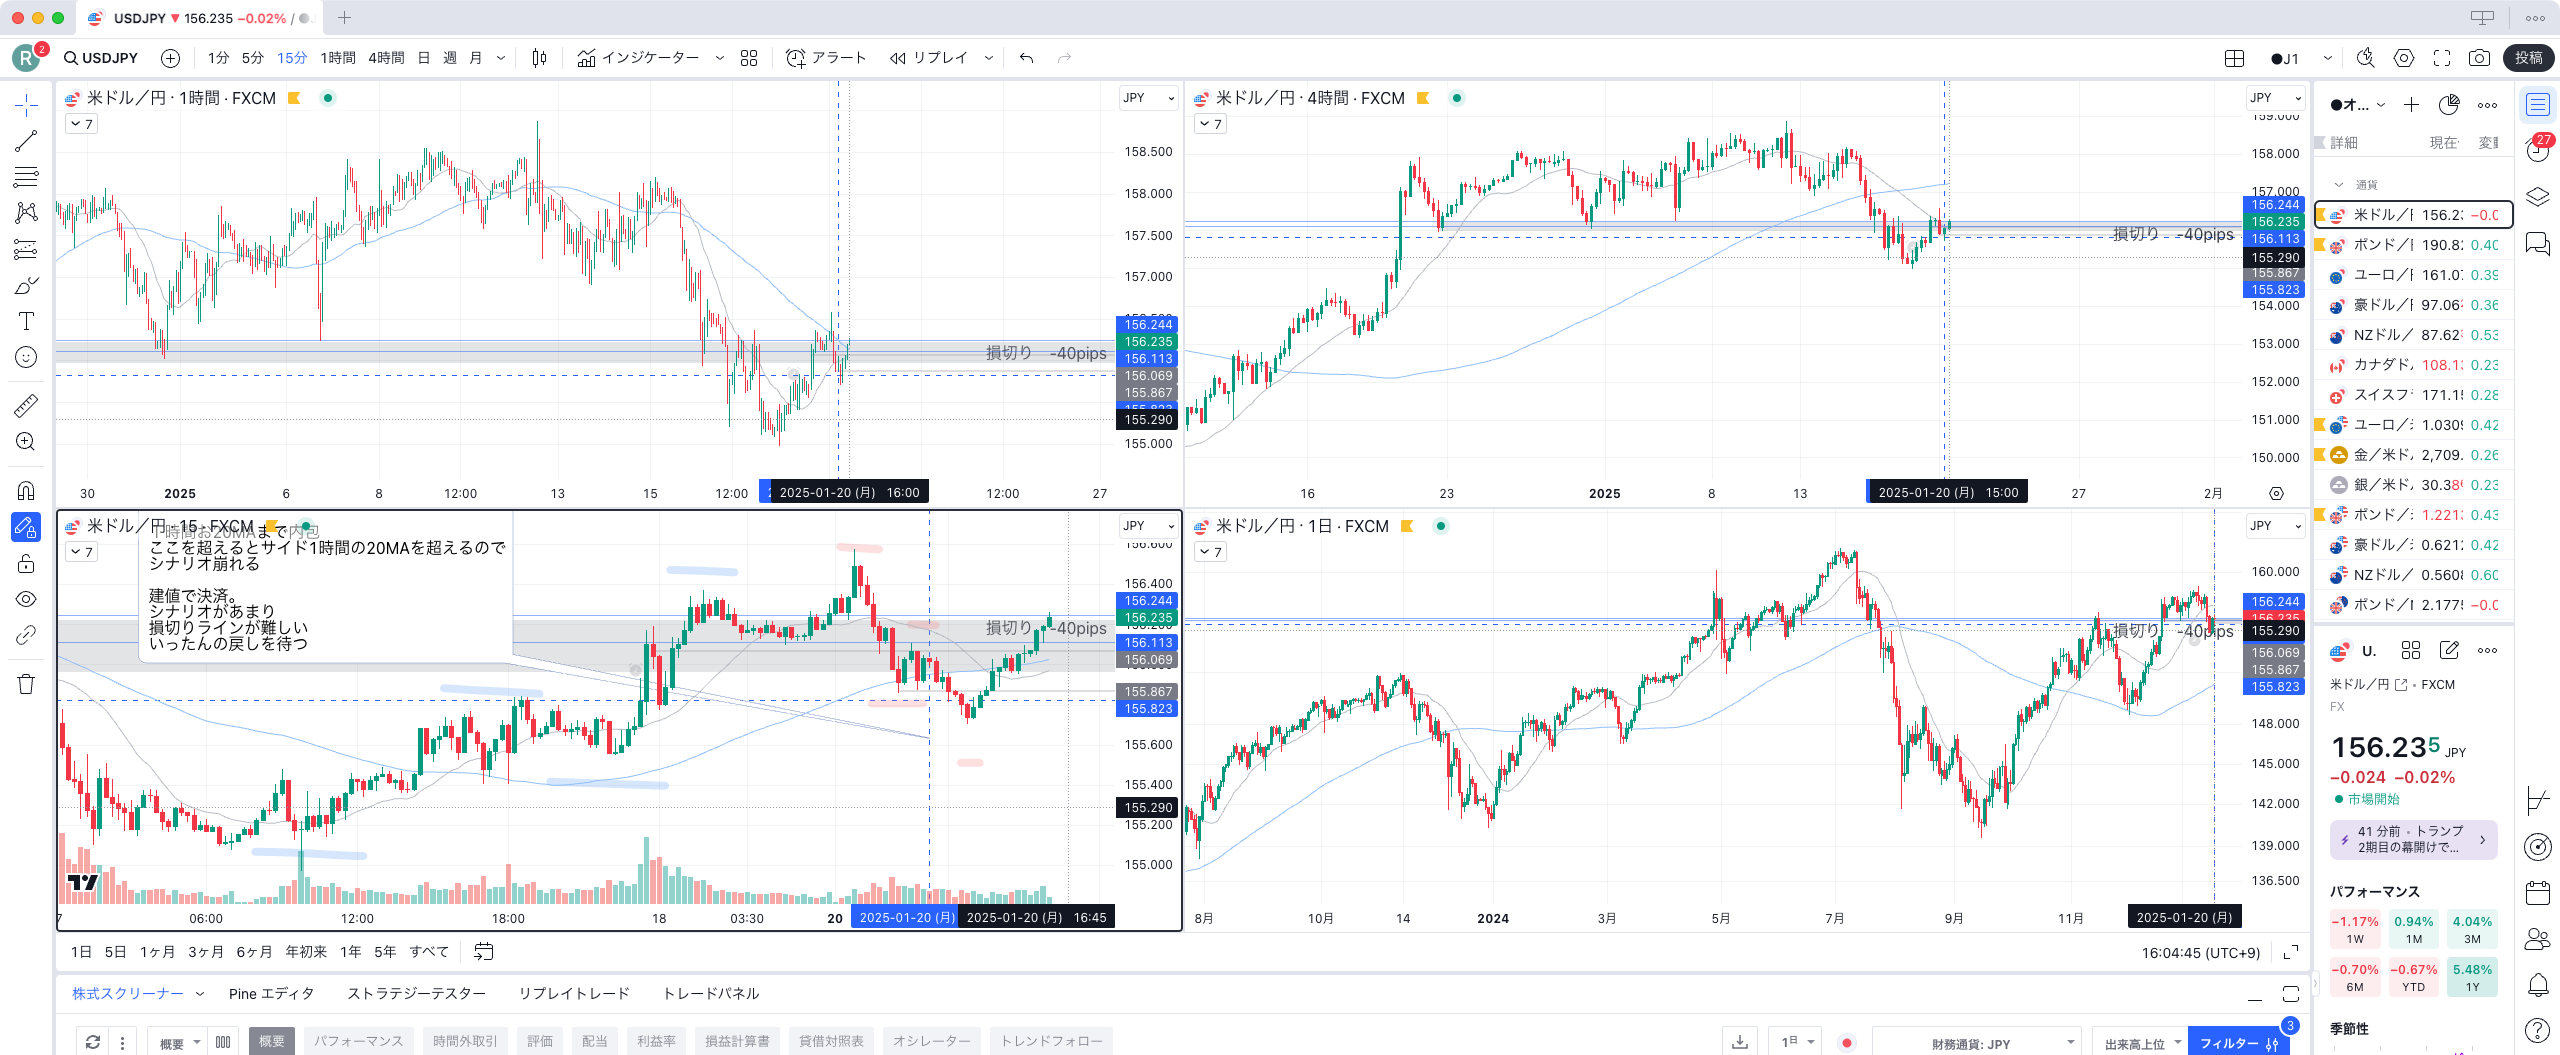Open the Fibonacci retracement tools

(26, 177)
